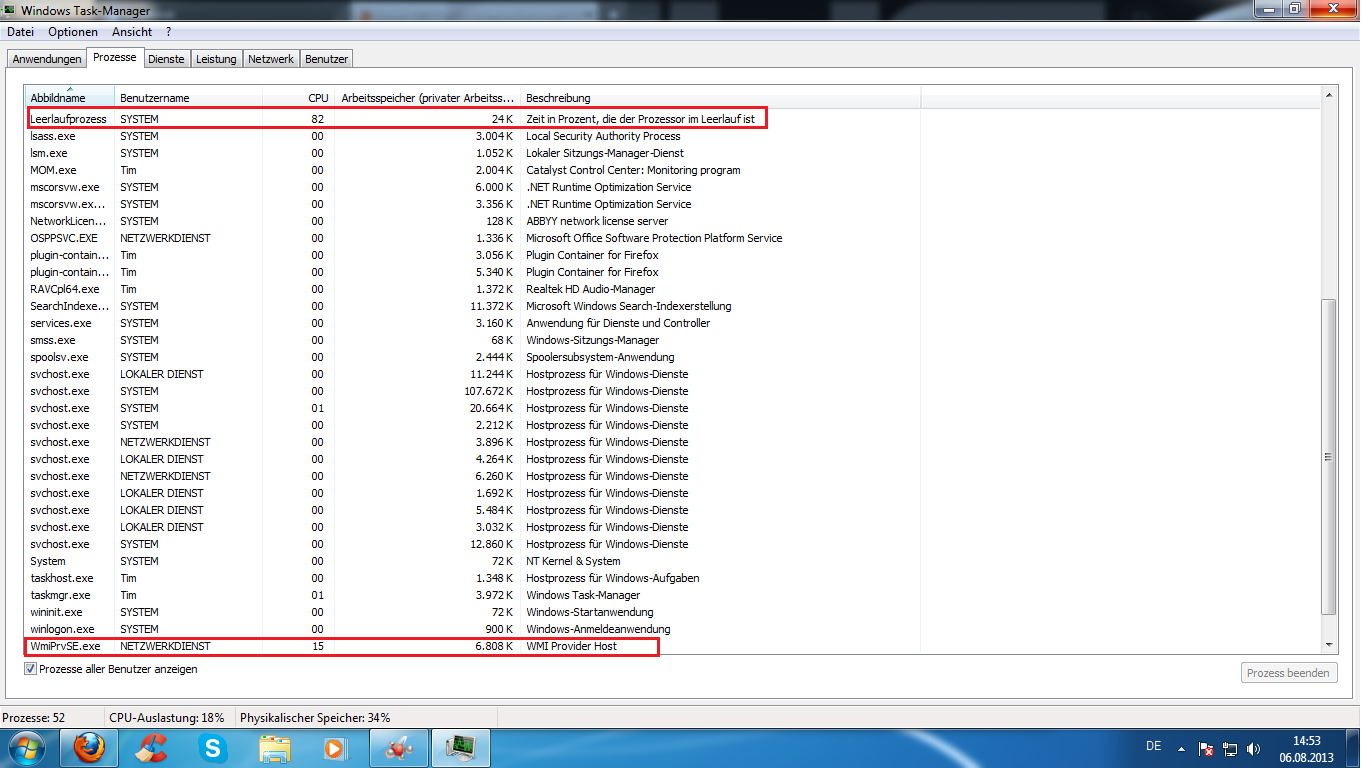Viewport: 1362px width, 768px height.
Task: Click the scrollbar up arrow
Action: [x=1329, y=95]
